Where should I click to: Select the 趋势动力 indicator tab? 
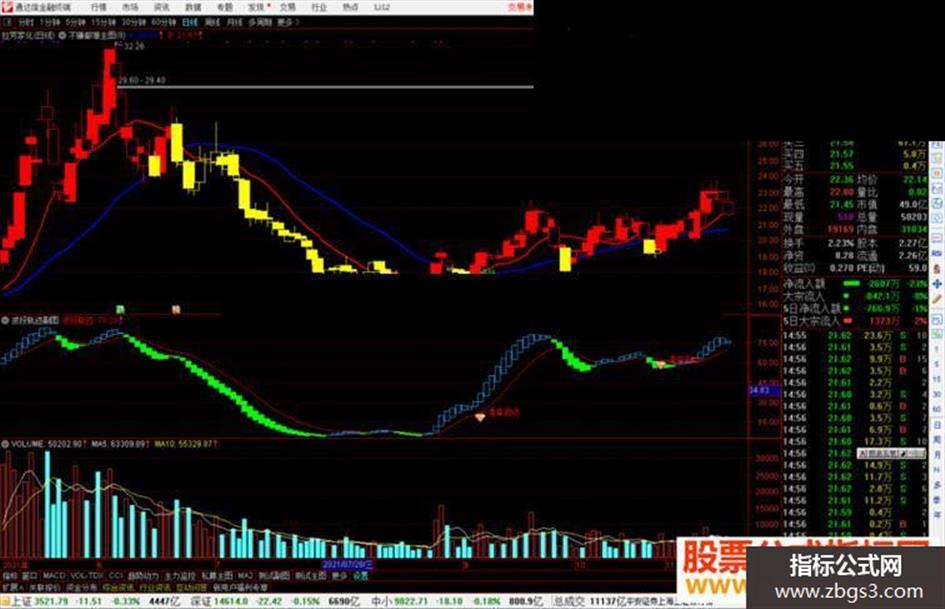[143, 576]
